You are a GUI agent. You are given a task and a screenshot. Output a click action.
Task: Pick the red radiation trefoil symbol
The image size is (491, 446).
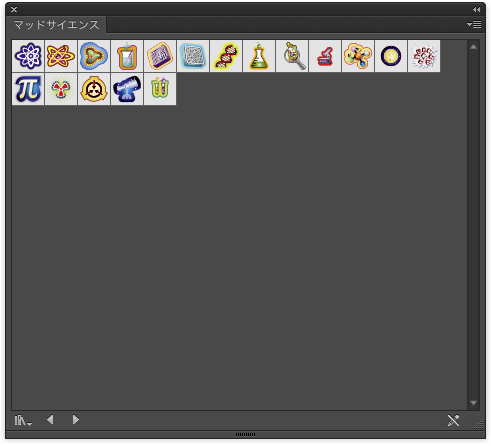tap(61, 89)
